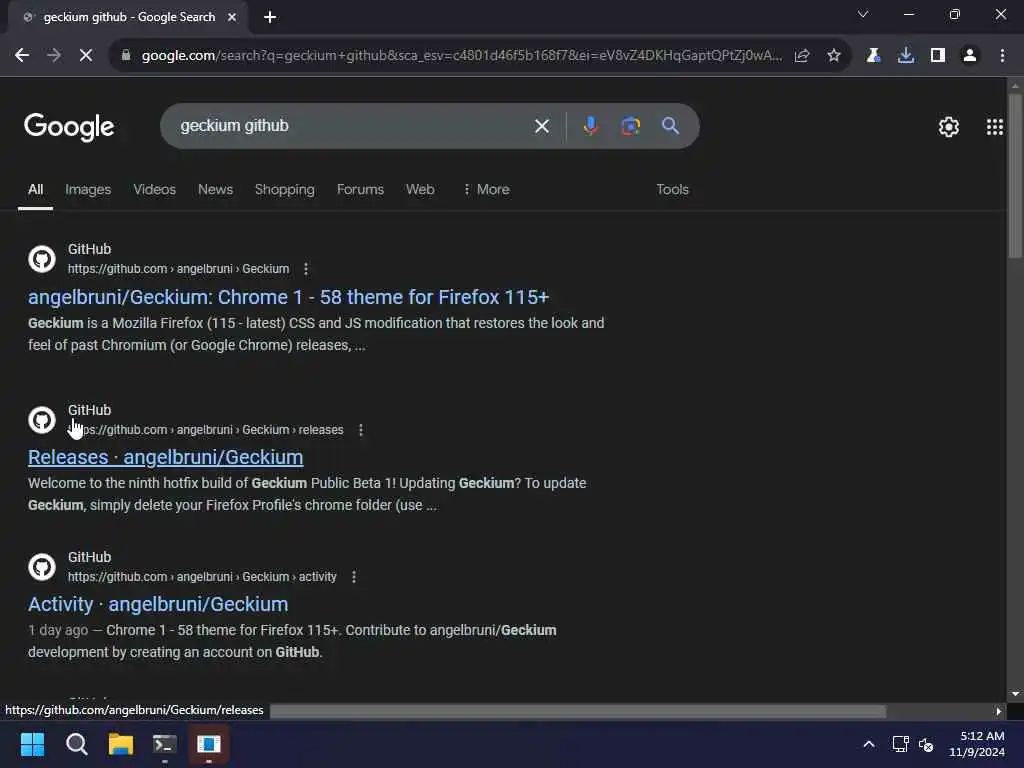The height and width of the screenshot is (768, 1024).
Task: Open the share page icon in address bar
Action: [x=802, y=56]
